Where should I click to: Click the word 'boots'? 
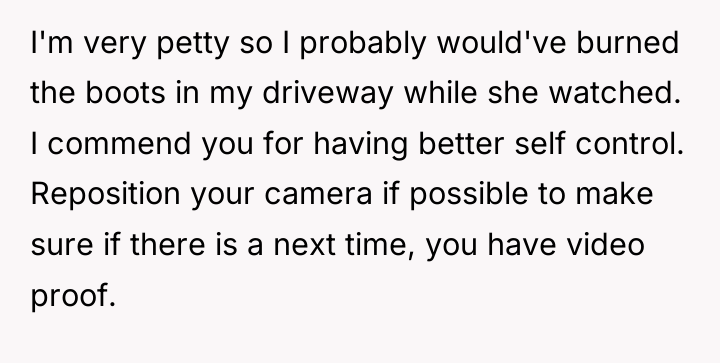coord(125,93)
